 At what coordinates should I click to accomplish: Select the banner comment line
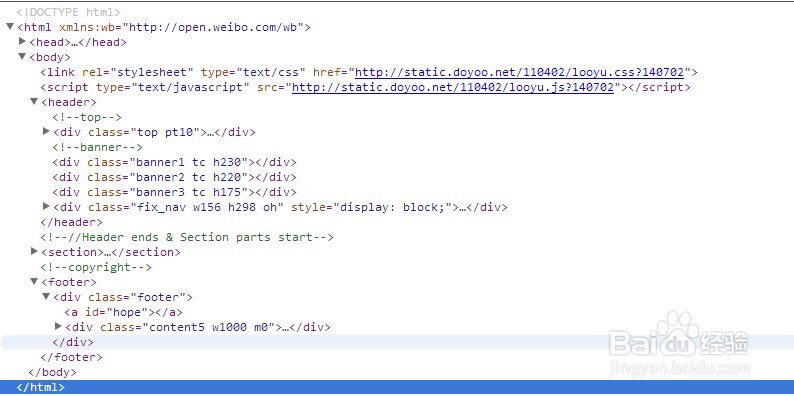click(97, 147)
